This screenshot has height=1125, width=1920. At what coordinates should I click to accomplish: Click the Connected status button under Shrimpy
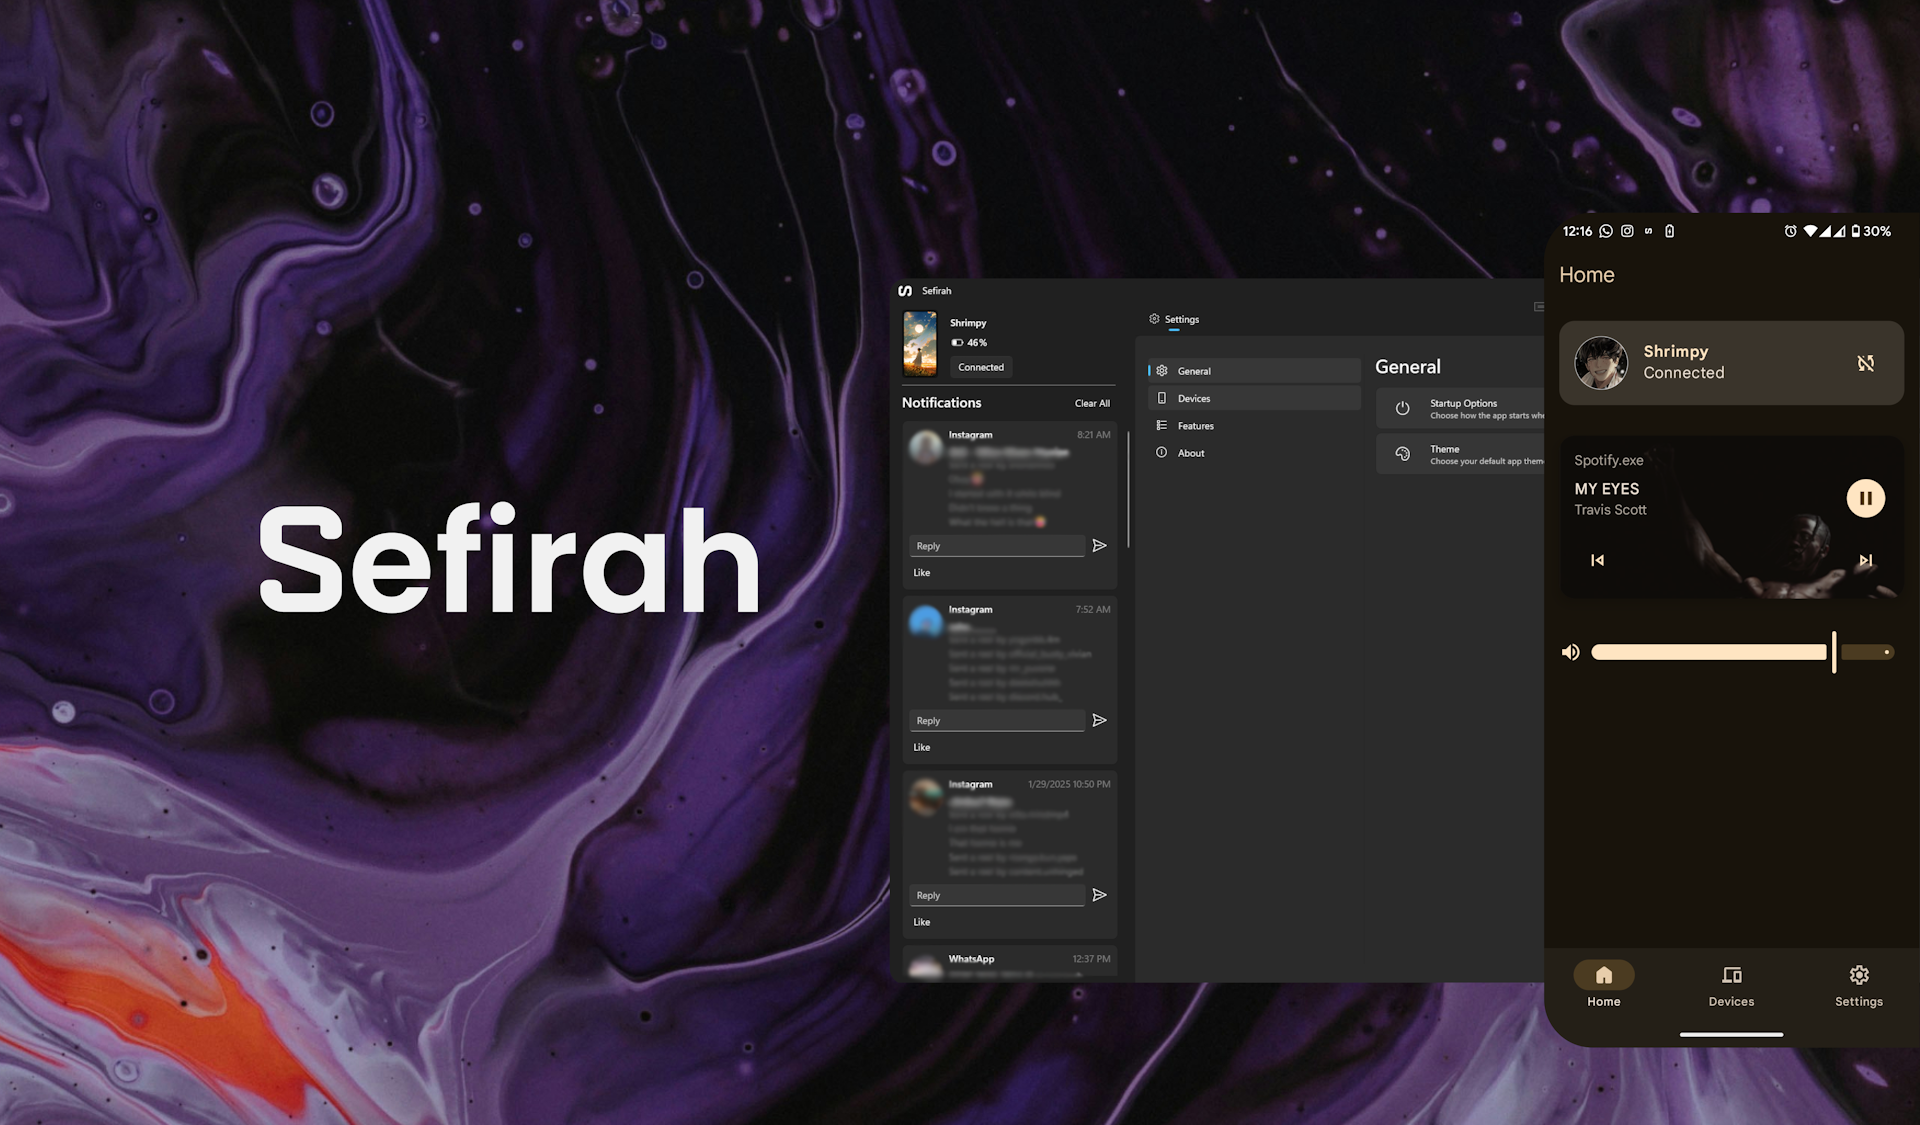[x=980, y=367]
